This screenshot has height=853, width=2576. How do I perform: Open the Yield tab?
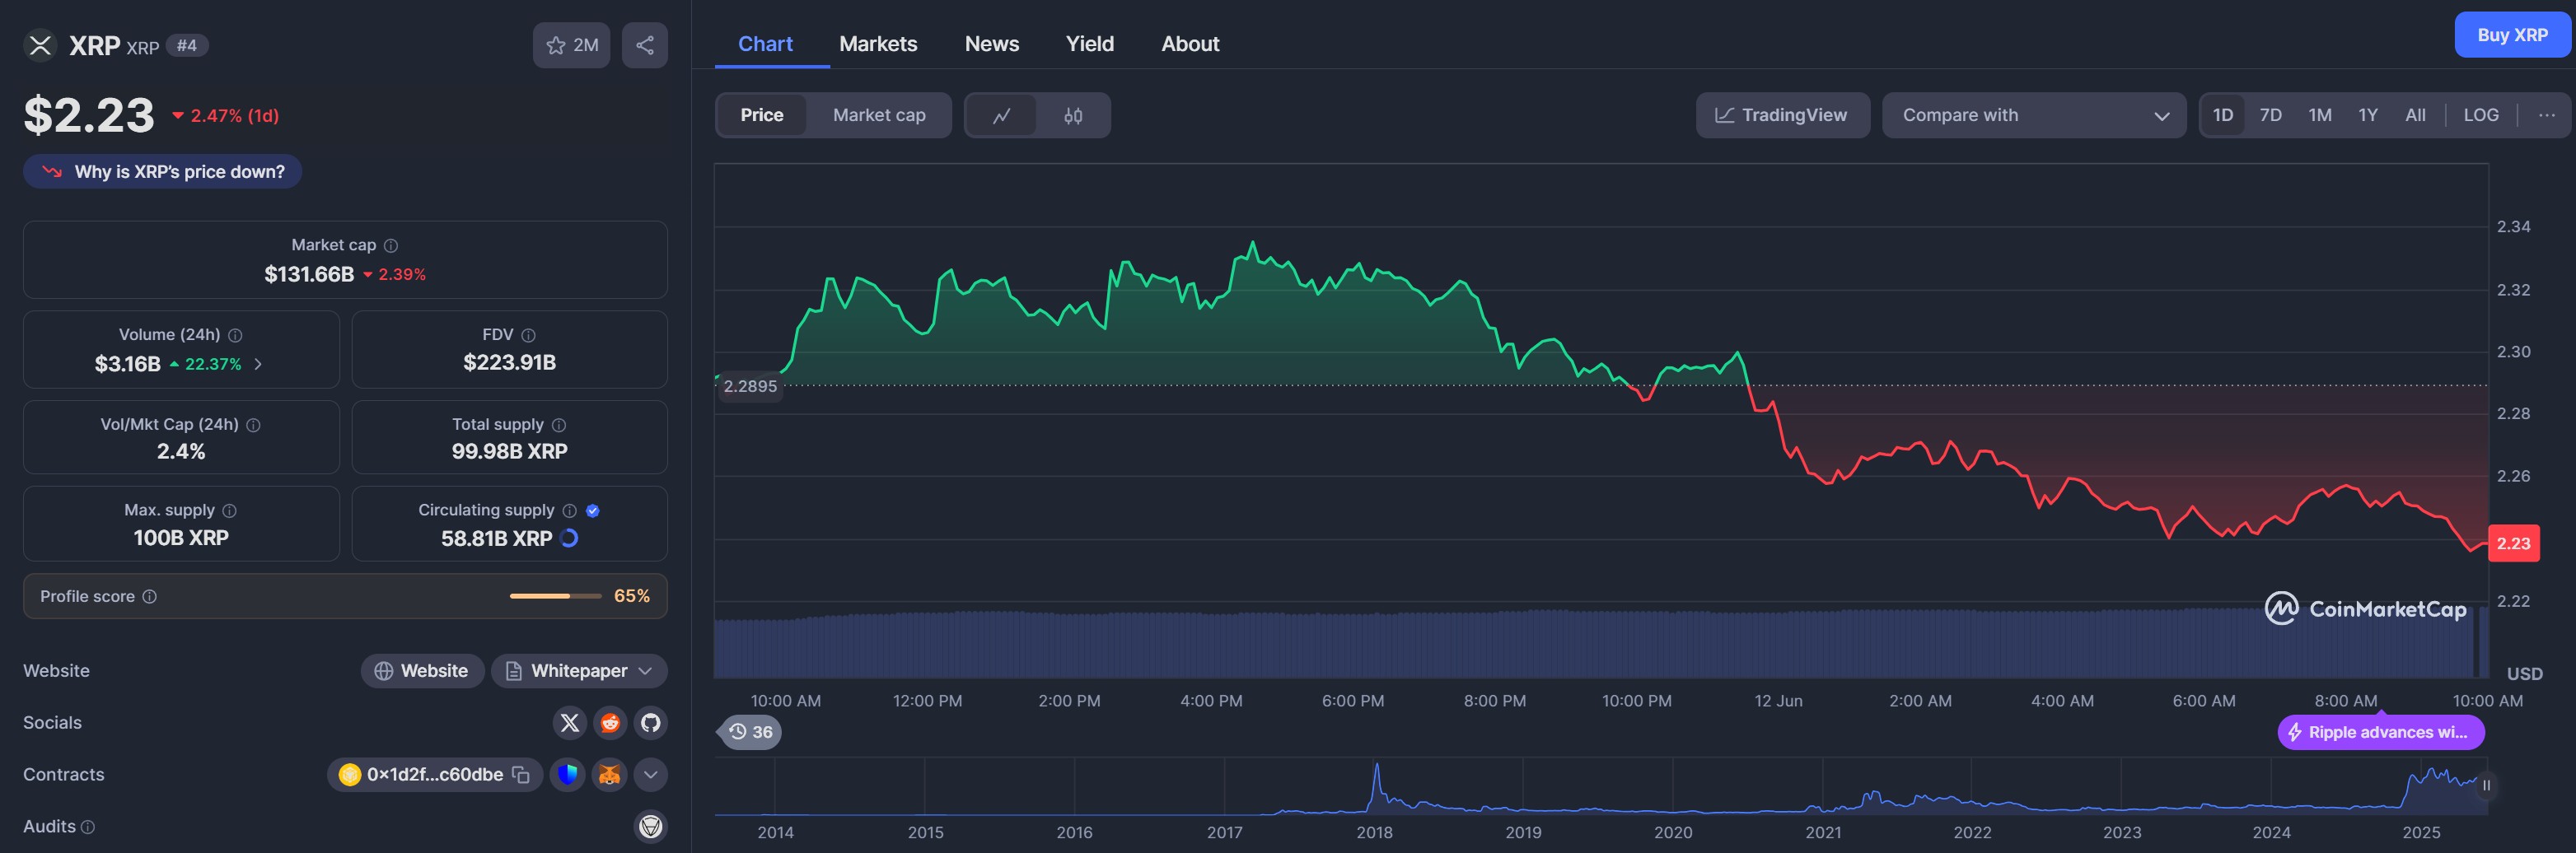click(1090, 44)
